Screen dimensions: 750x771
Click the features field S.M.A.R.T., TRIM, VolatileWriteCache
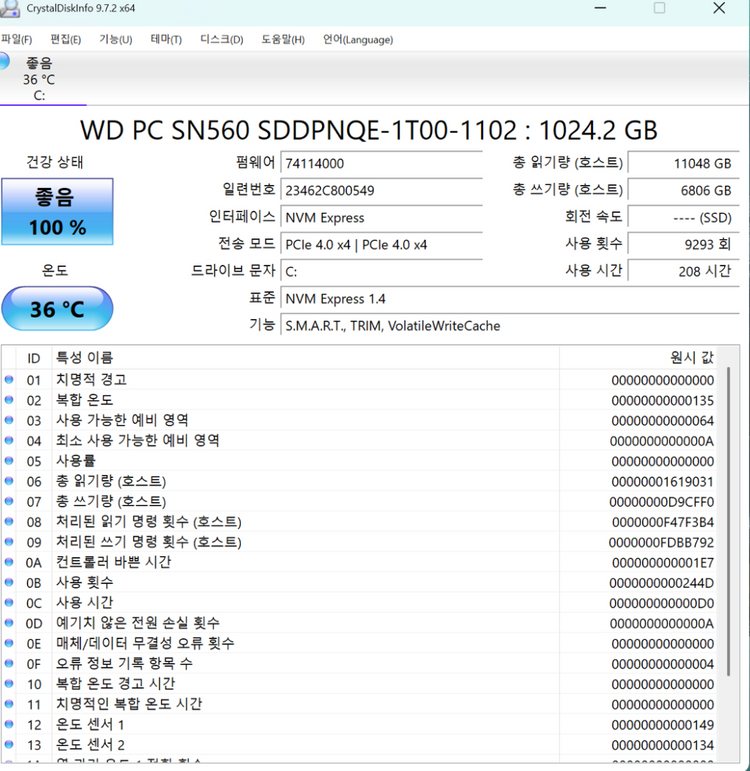(x=510, y=326)
